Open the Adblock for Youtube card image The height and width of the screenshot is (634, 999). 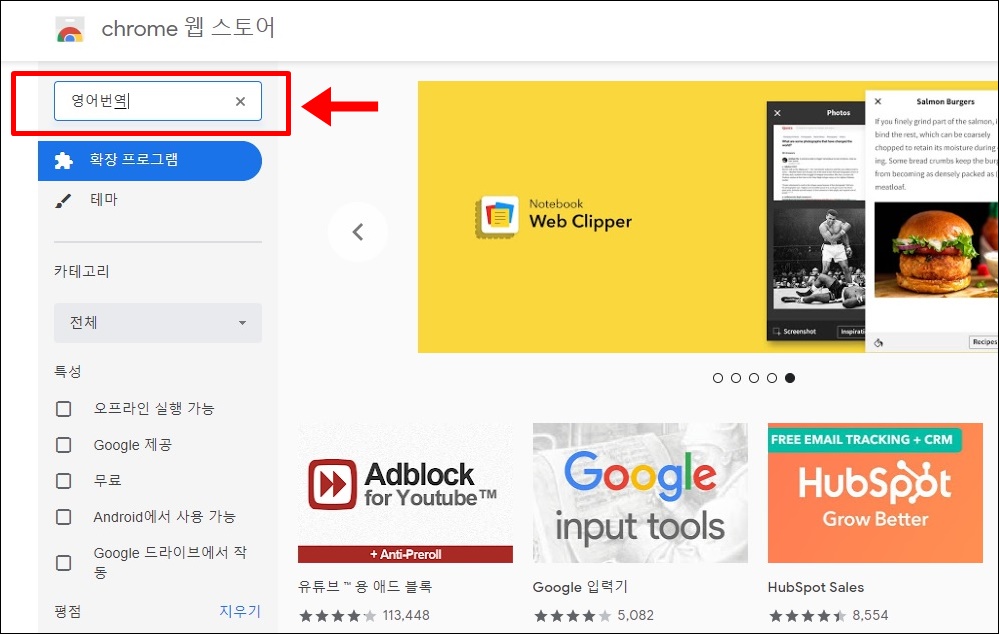click(x=405, y=493)
